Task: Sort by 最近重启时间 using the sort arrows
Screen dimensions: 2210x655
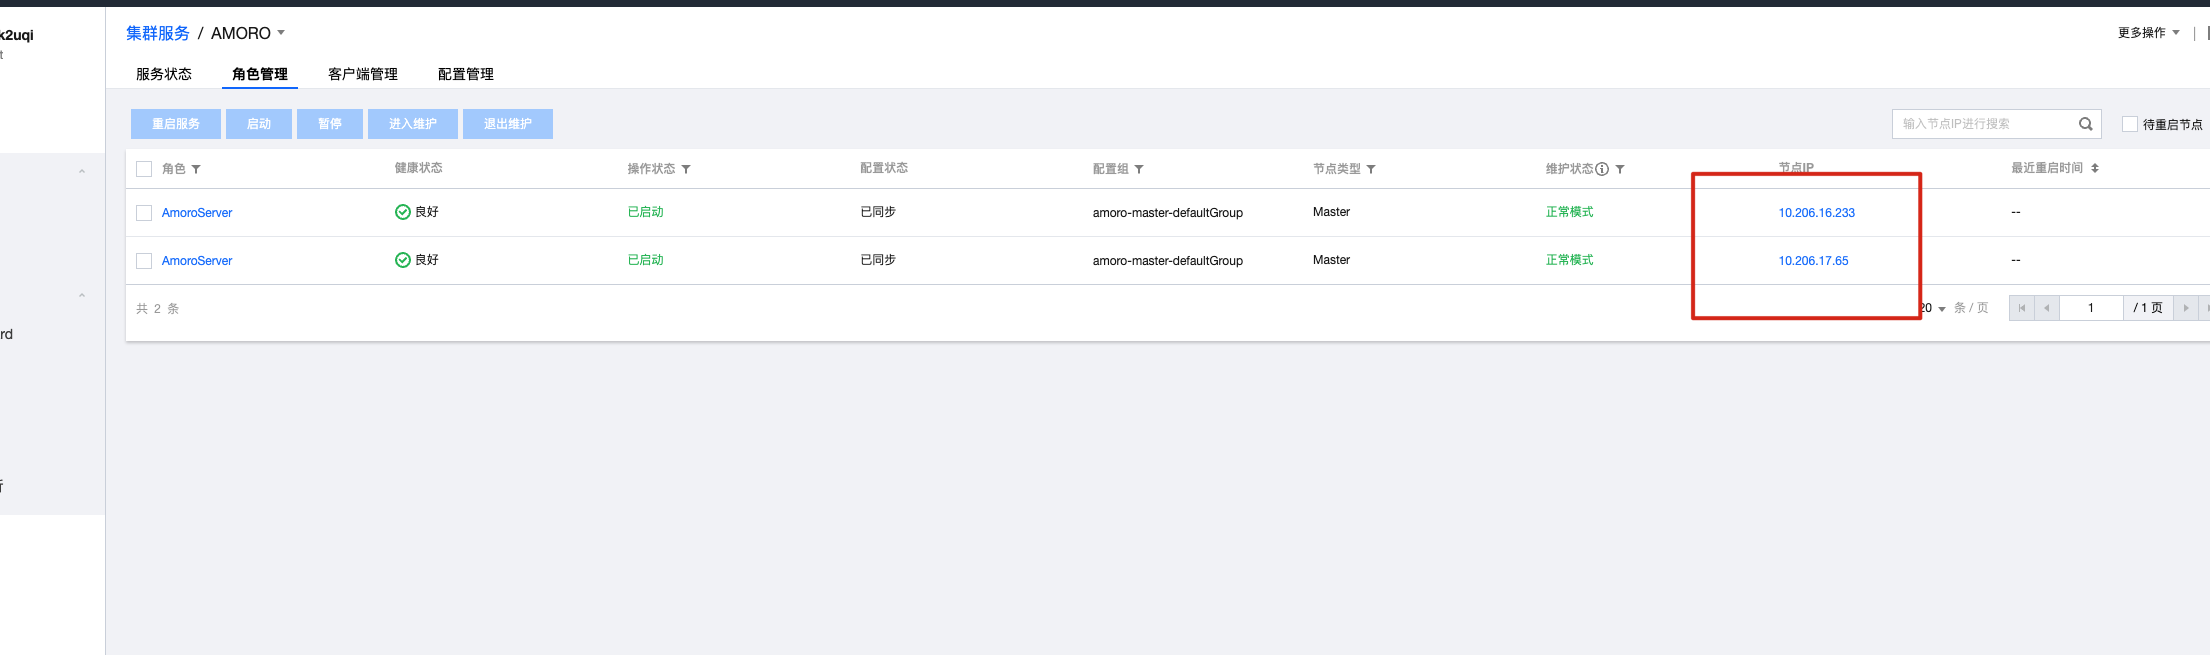Action: tap(2095, 168)
